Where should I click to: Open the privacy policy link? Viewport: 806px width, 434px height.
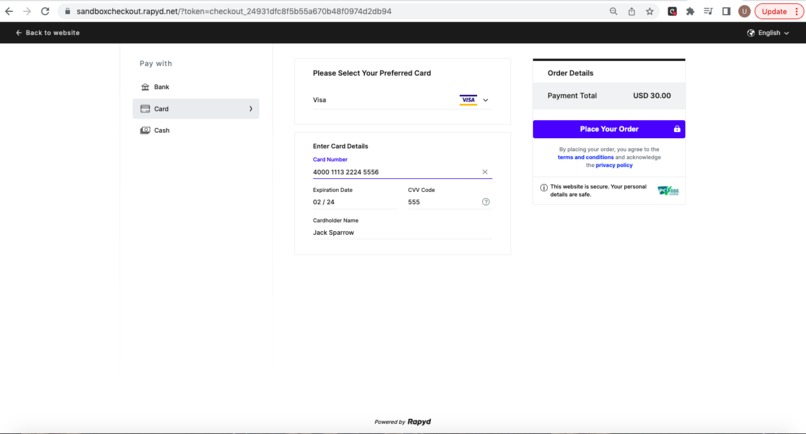point(614,166)
